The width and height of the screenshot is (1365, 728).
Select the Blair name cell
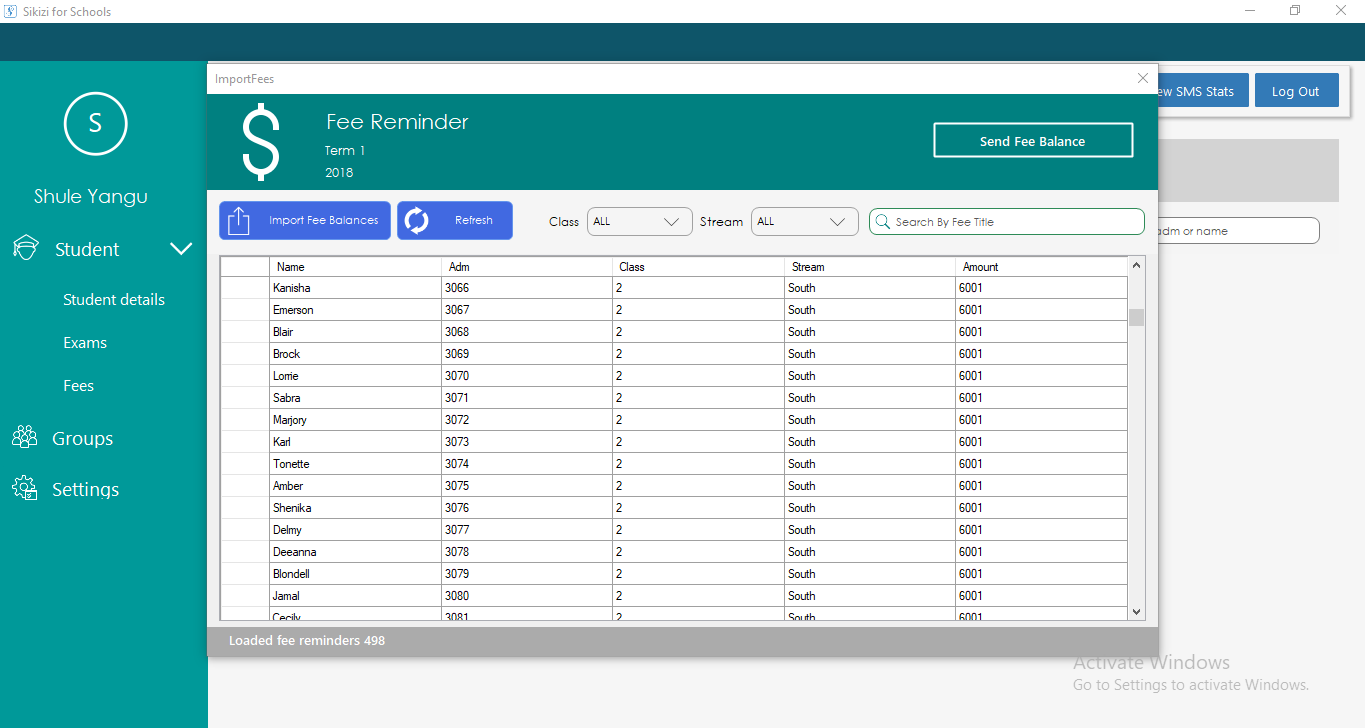click(355, 332)
